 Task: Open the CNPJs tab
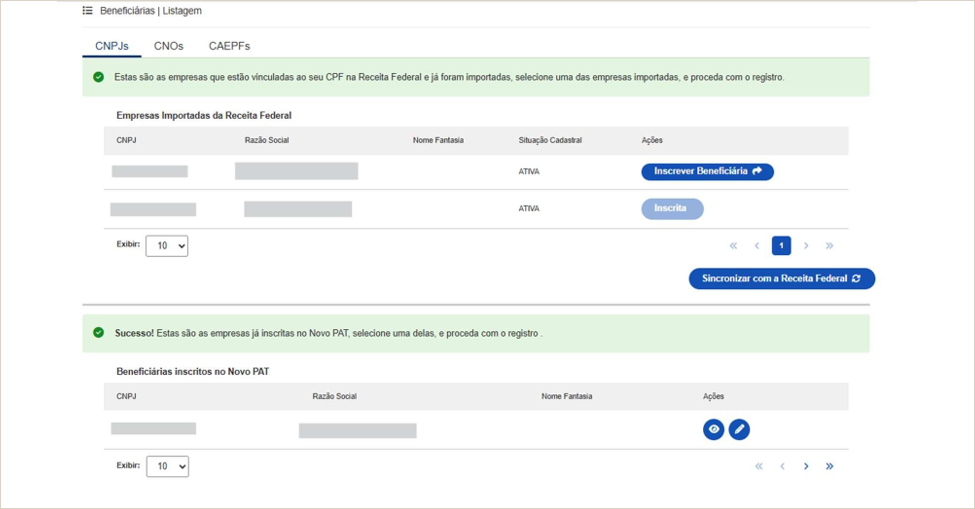(112, 46)
